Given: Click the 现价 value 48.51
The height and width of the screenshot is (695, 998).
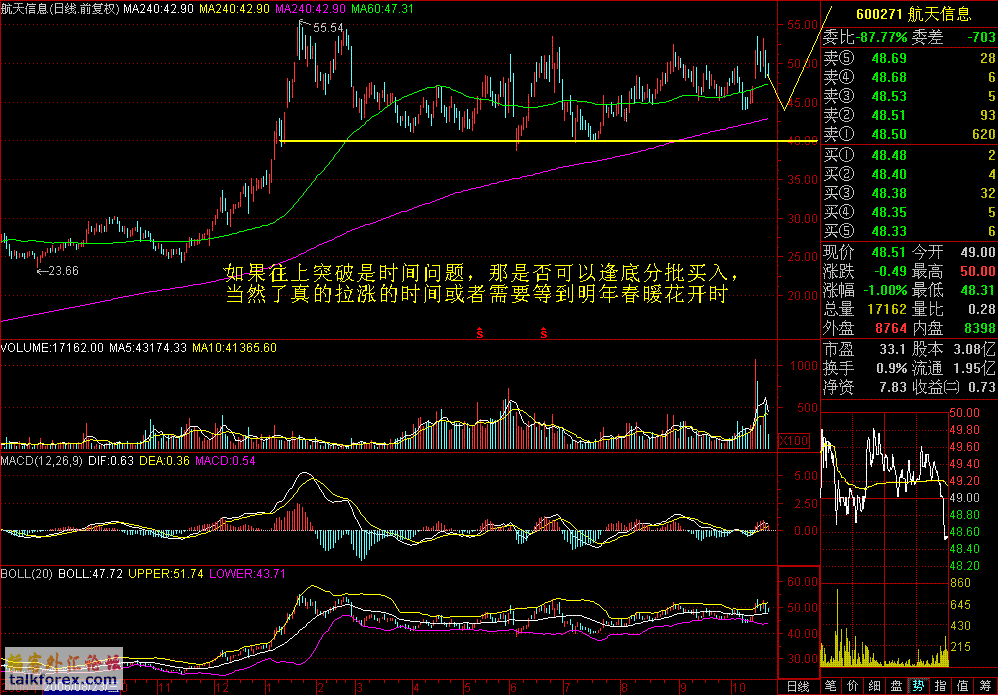Looking at the screenshot, I should click(889, 252).
